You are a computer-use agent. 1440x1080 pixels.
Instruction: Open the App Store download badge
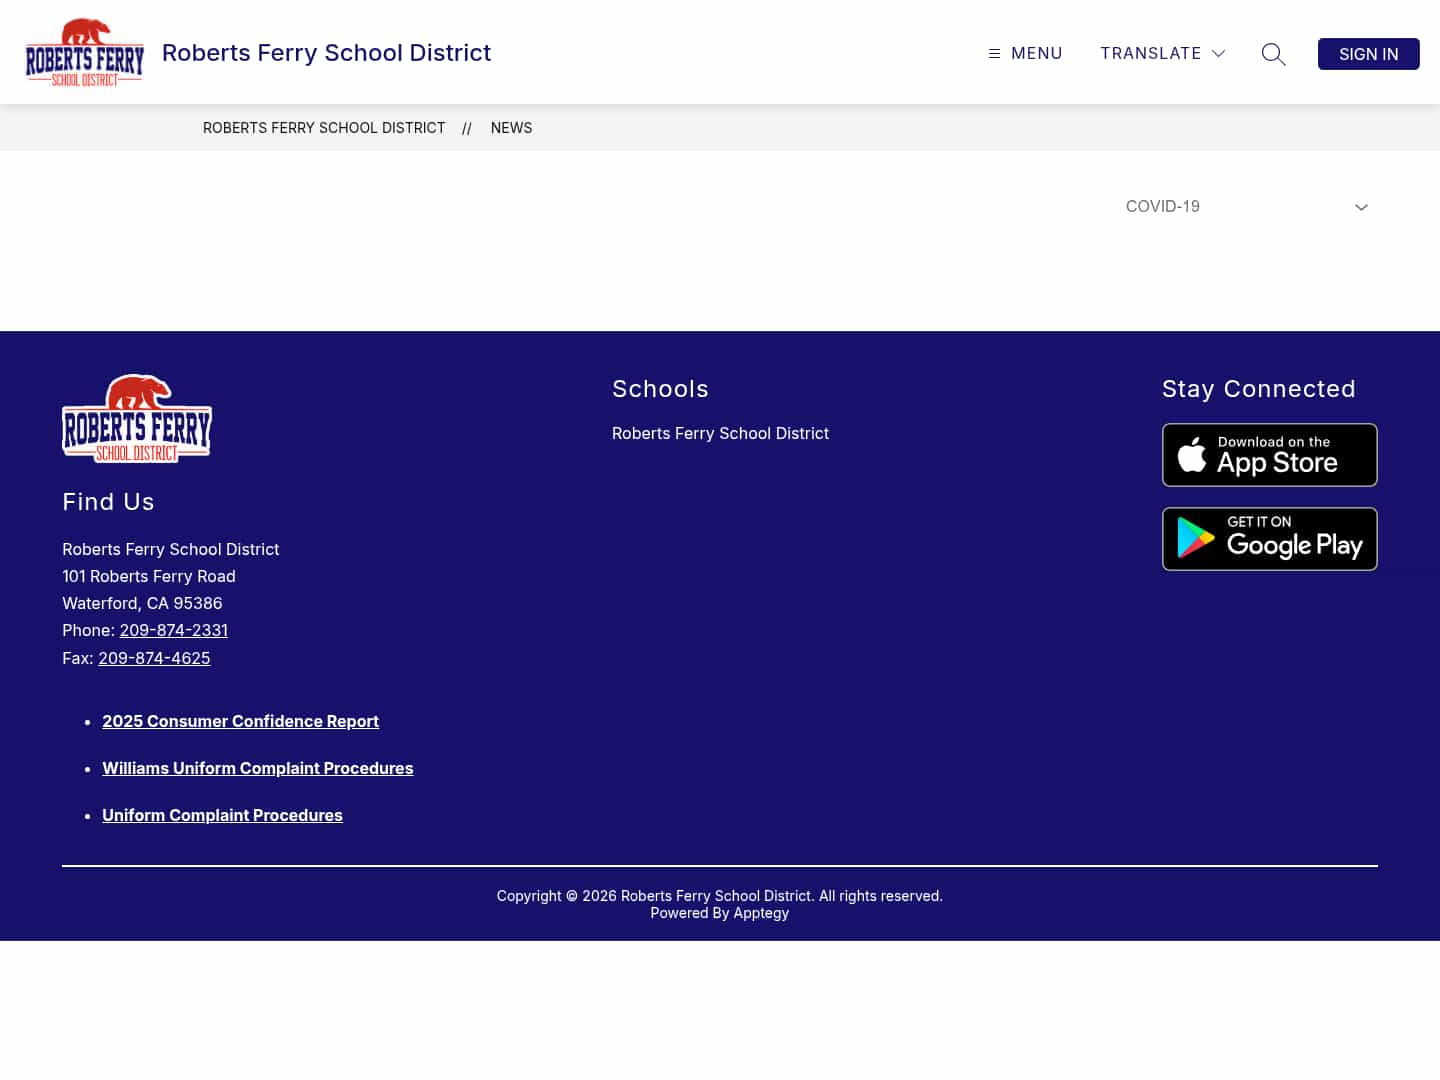pos(1269,455)
